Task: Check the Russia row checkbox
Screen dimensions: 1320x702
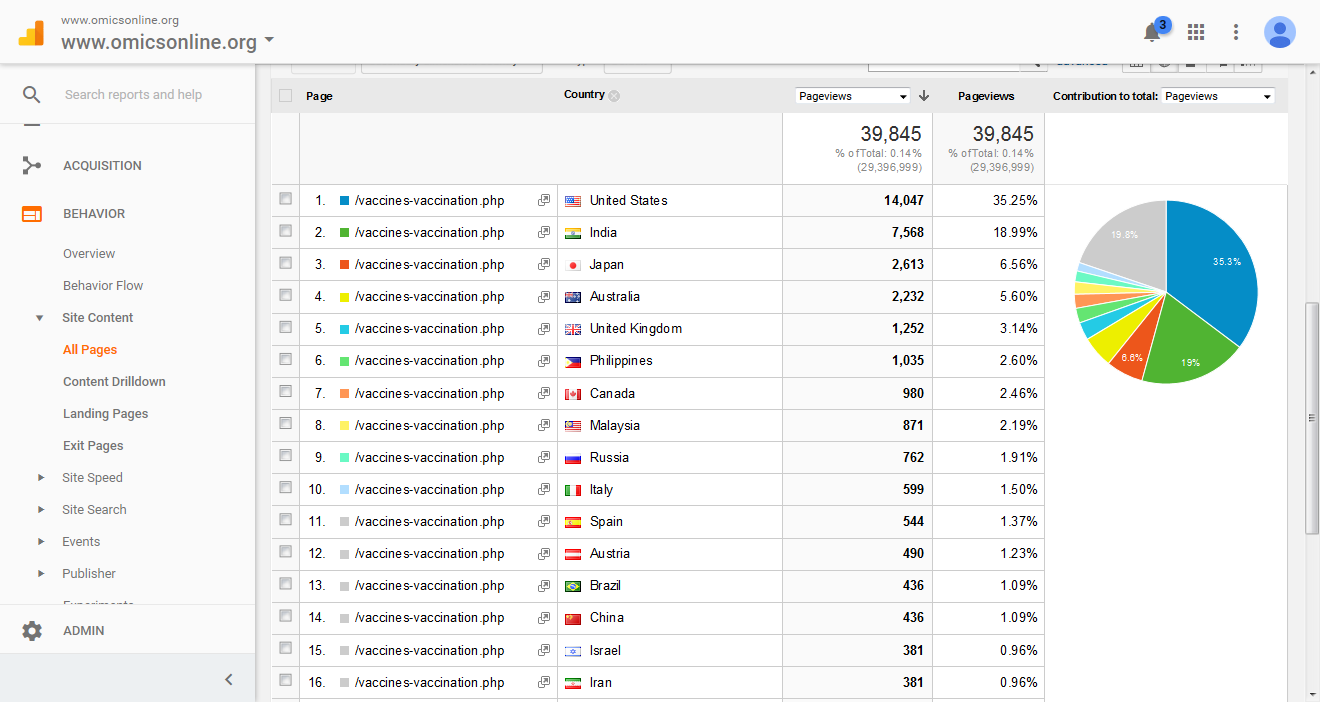Action: (x=286, y=456)
